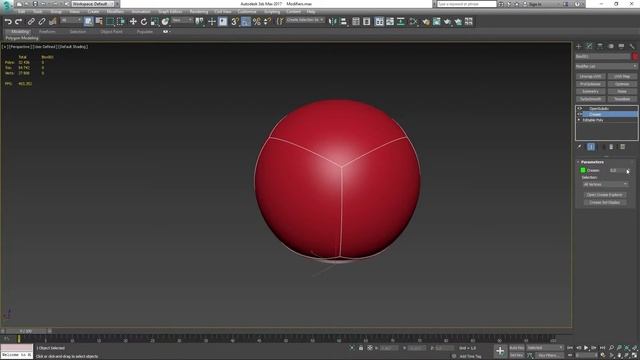Activate the Select and Place tool
The width and height of the screenshot is (640, 360).
[165, 22]
